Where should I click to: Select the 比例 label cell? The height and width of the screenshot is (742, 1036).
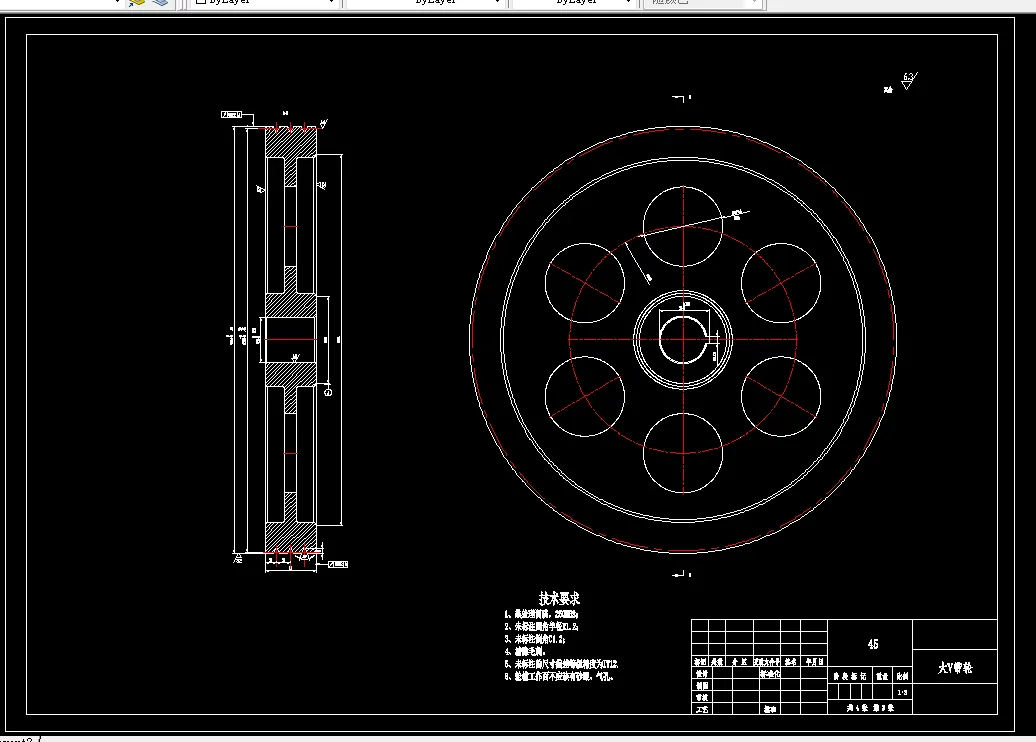[x=903, y=676]
